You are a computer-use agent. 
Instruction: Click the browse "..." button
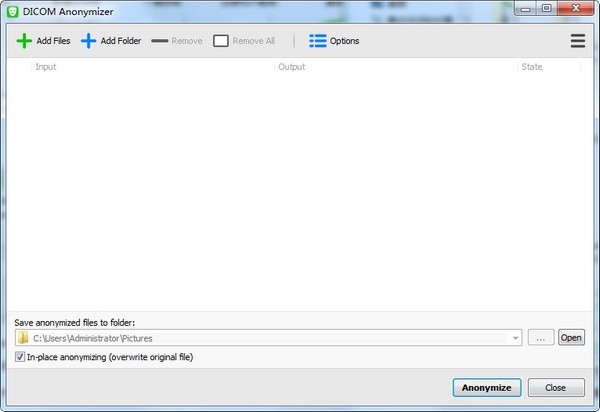[541, 338]
